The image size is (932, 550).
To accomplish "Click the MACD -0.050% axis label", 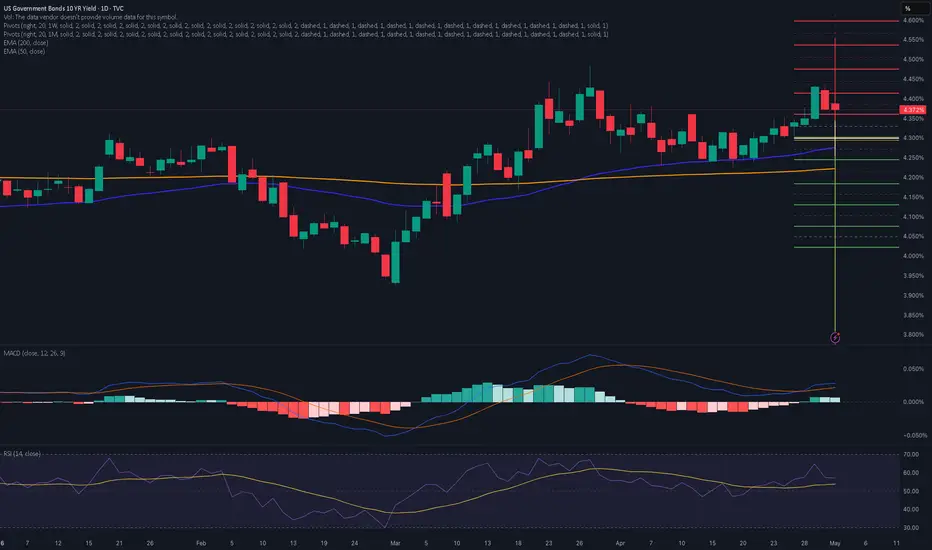I will point(914,435).
